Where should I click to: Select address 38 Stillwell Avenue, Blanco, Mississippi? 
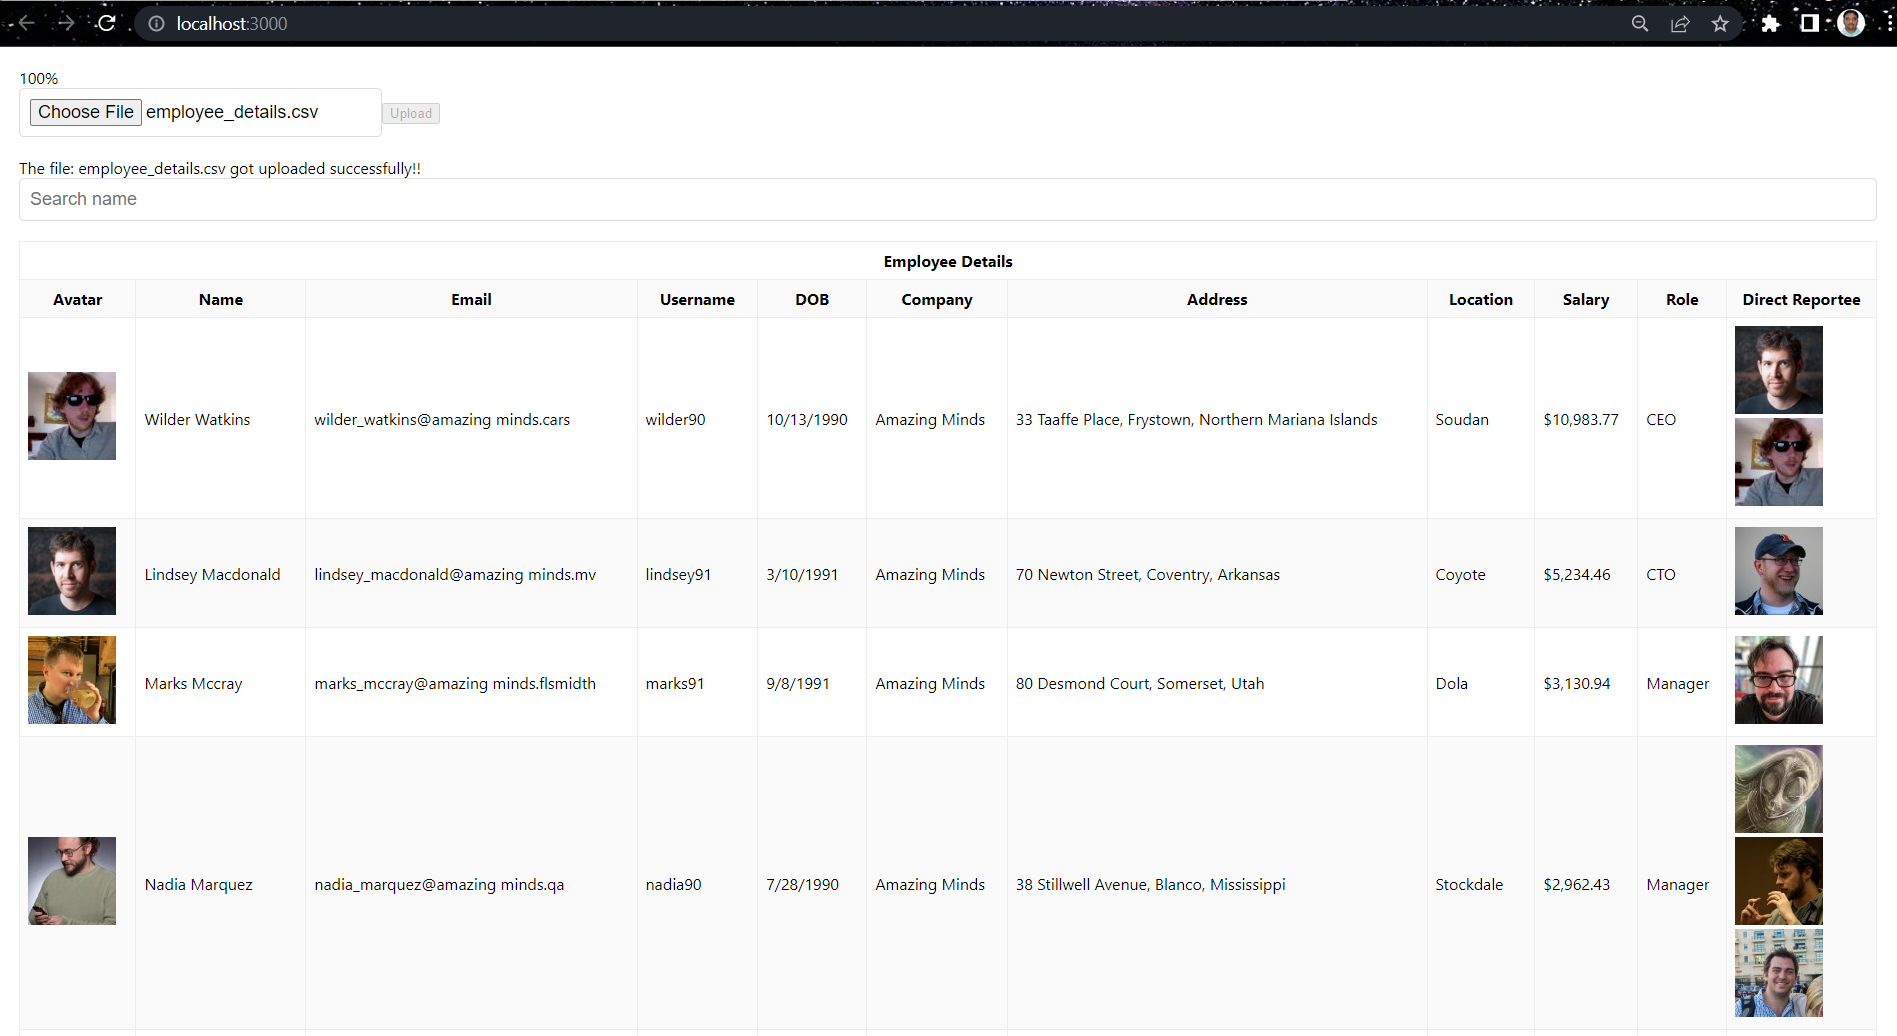1151,884
